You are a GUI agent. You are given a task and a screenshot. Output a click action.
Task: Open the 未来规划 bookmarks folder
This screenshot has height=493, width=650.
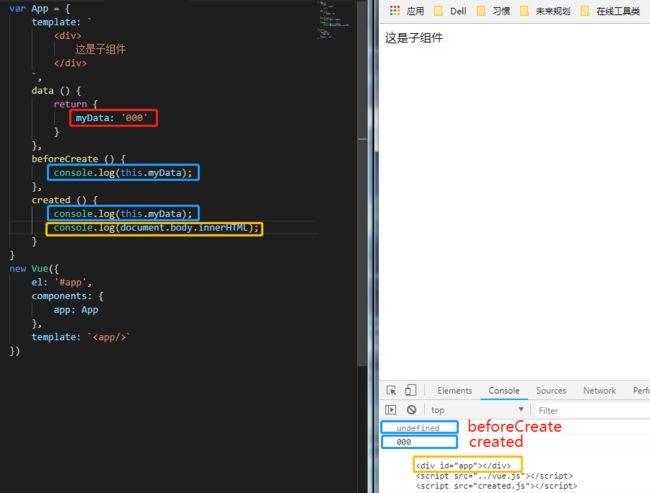pyautogui.click(x=546, y=11)
